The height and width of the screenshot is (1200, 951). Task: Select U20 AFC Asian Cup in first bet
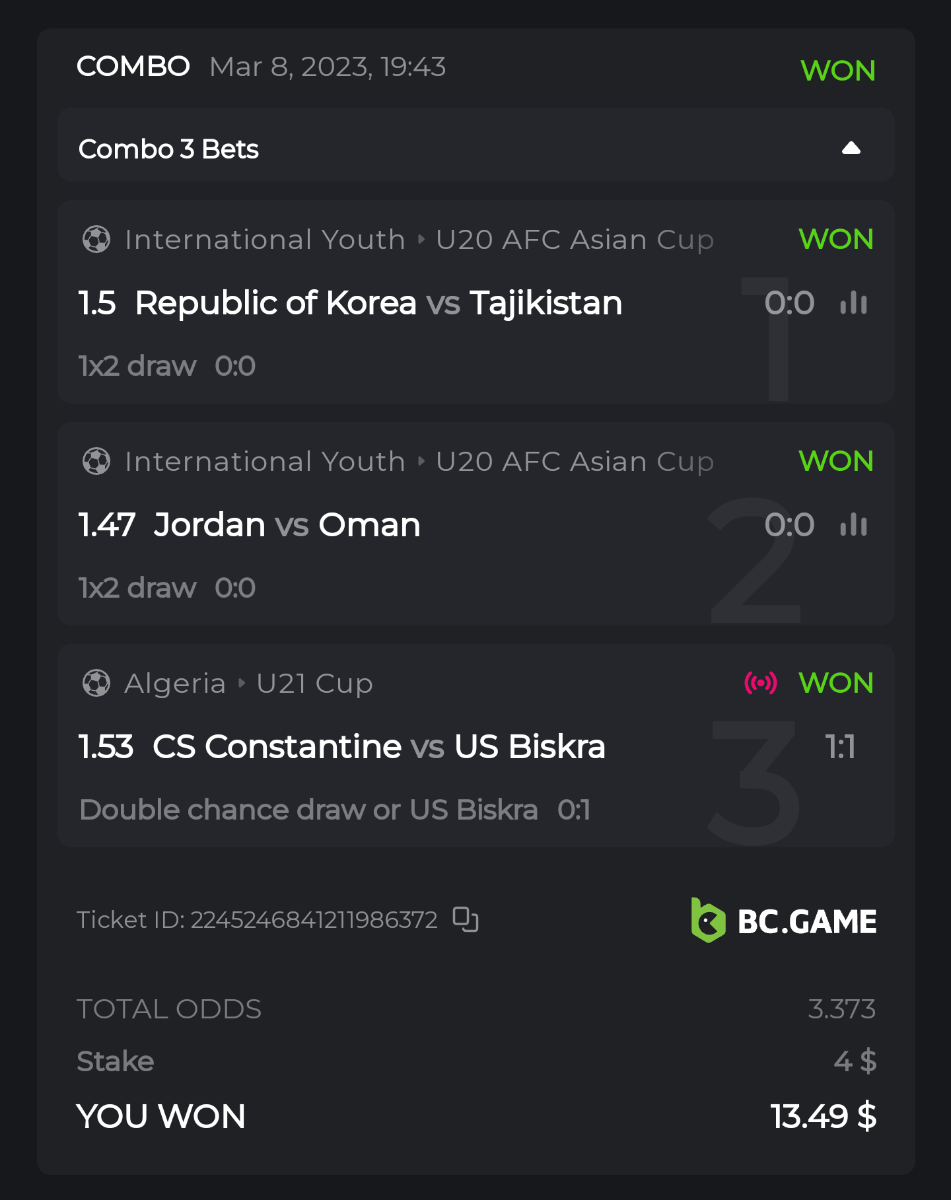pyautogui.click(x=574, y=240)
